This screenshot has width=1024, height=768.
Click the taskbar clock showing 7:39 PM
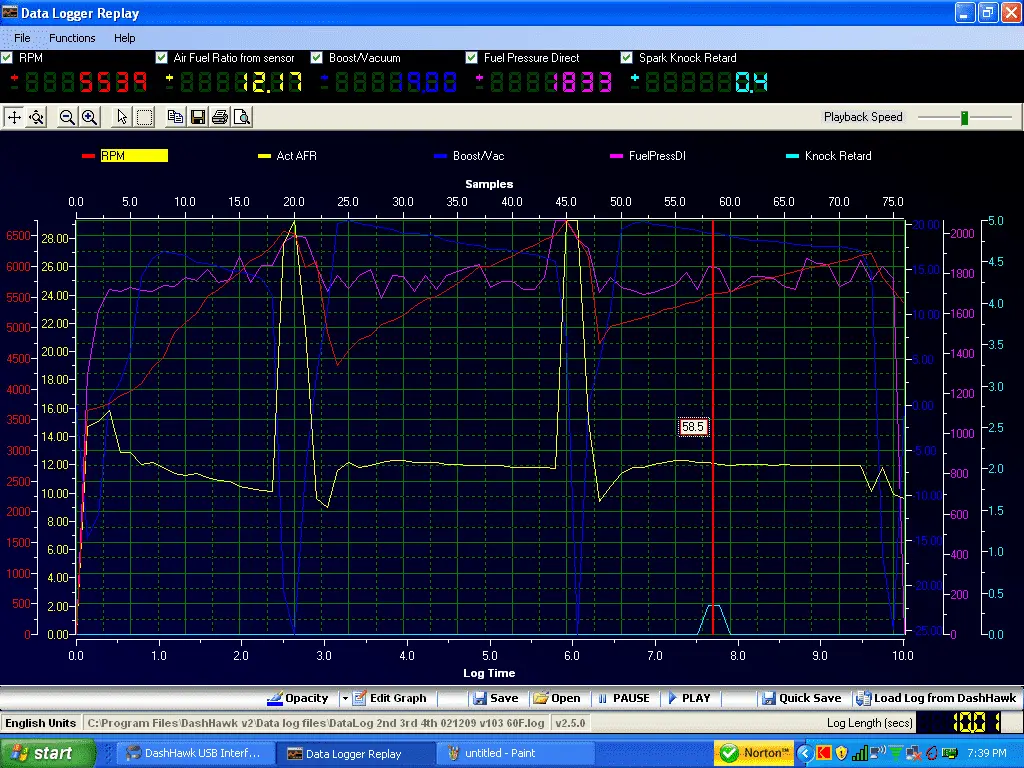[987, 753]
